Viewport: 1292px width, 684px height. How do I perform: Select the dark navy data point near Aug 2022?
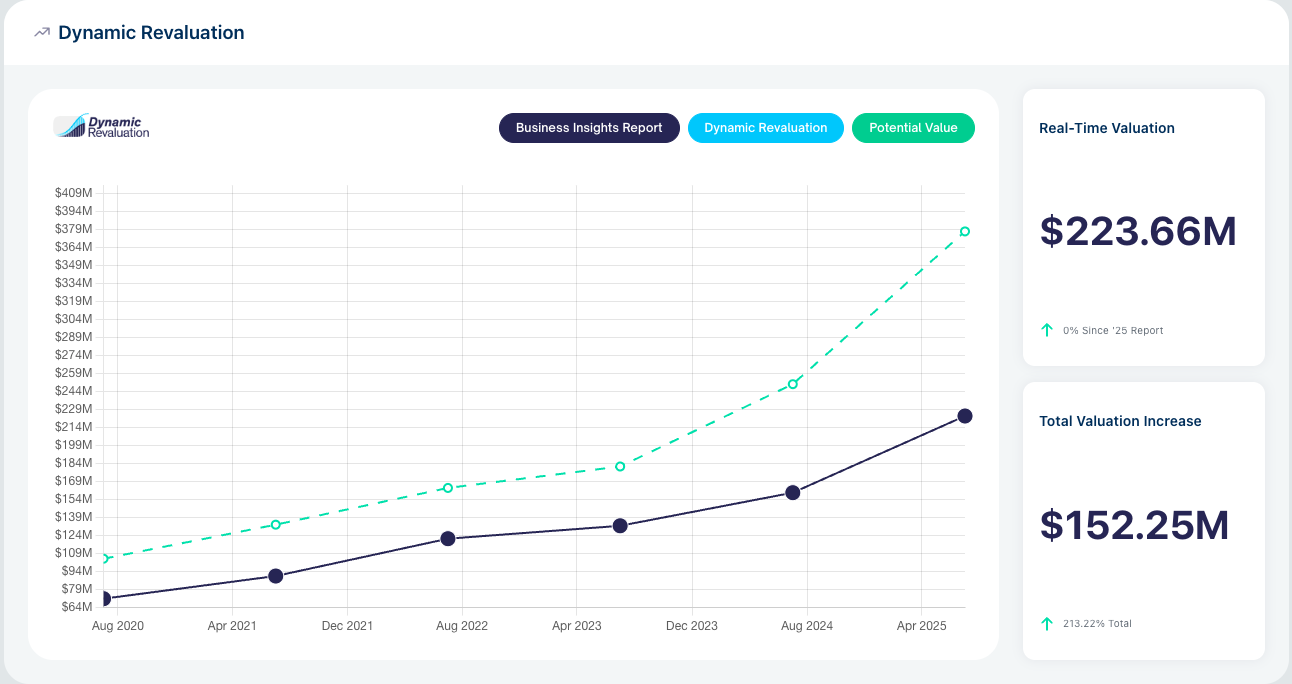click(x=448, y=538)
